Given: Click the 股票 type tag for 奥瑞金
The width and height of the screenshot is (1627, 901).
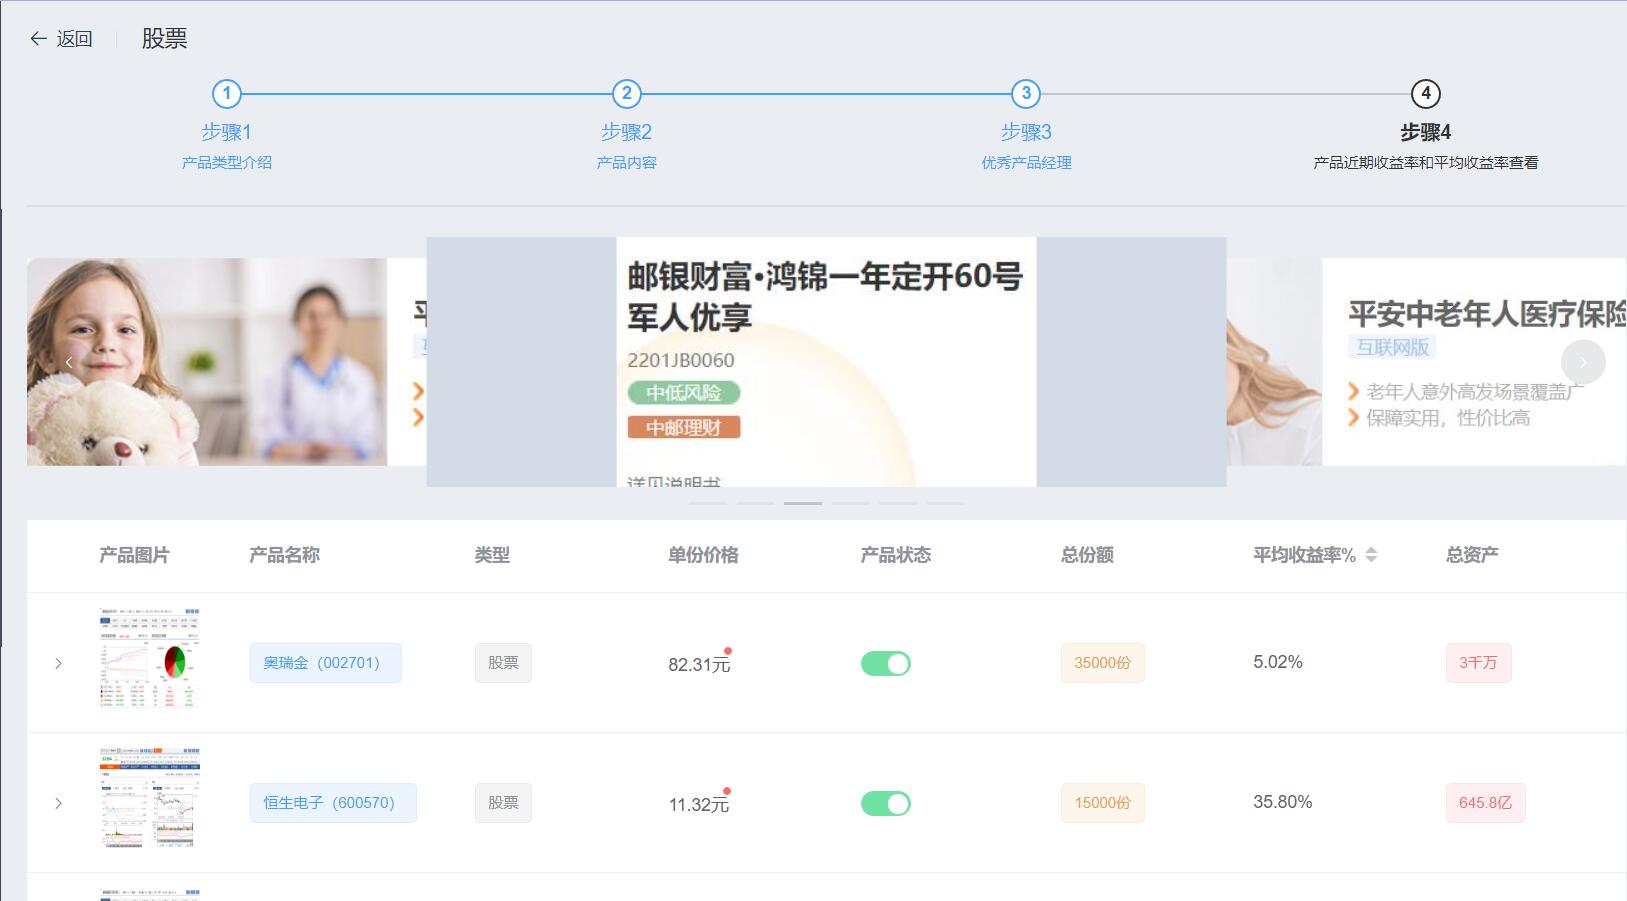Looking at the screenshot, I should coord(503,663).
